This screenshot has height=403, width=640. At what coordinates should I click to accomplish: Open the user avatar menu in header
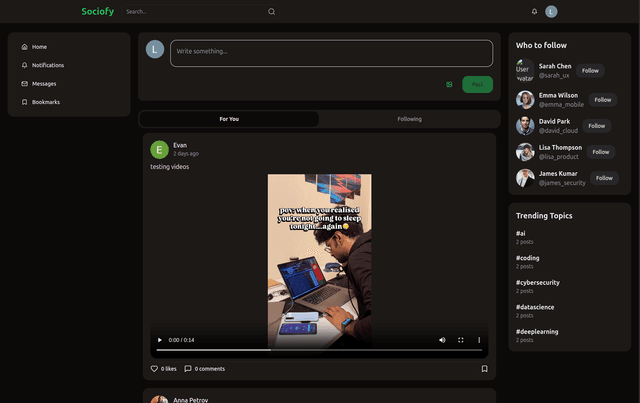[551, 11]
